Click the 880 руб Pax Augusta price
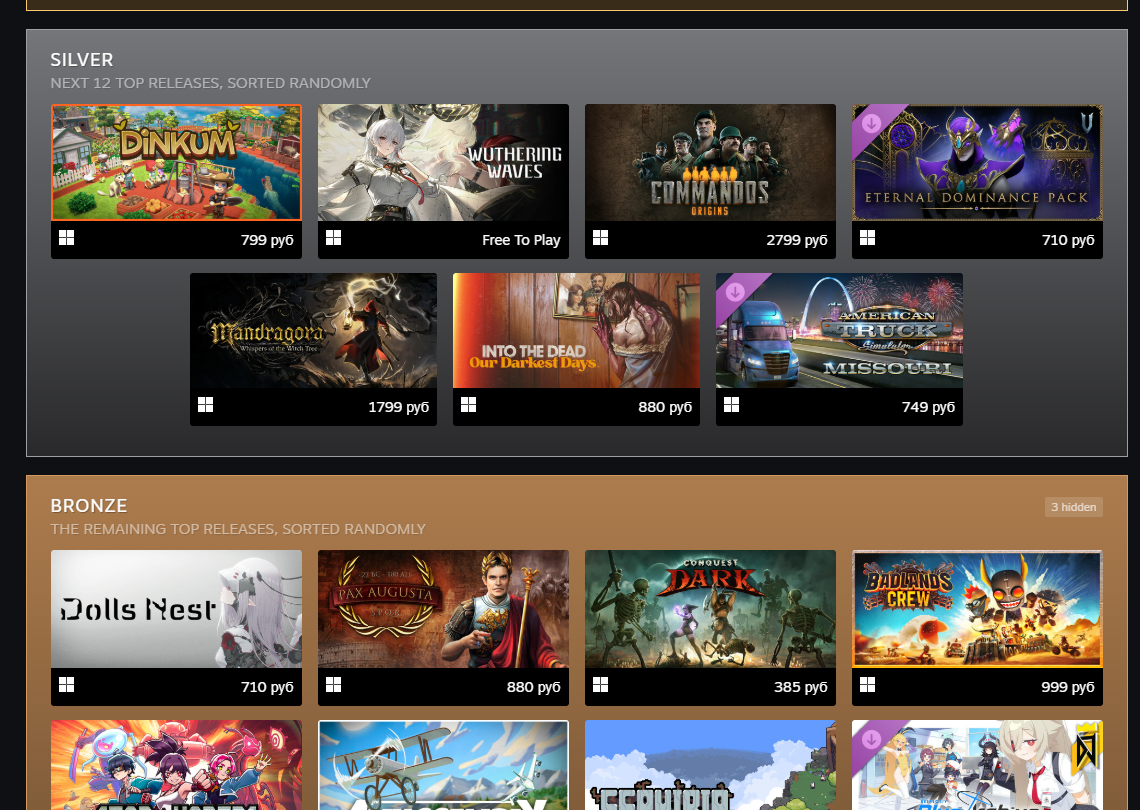 pos(533,687)
